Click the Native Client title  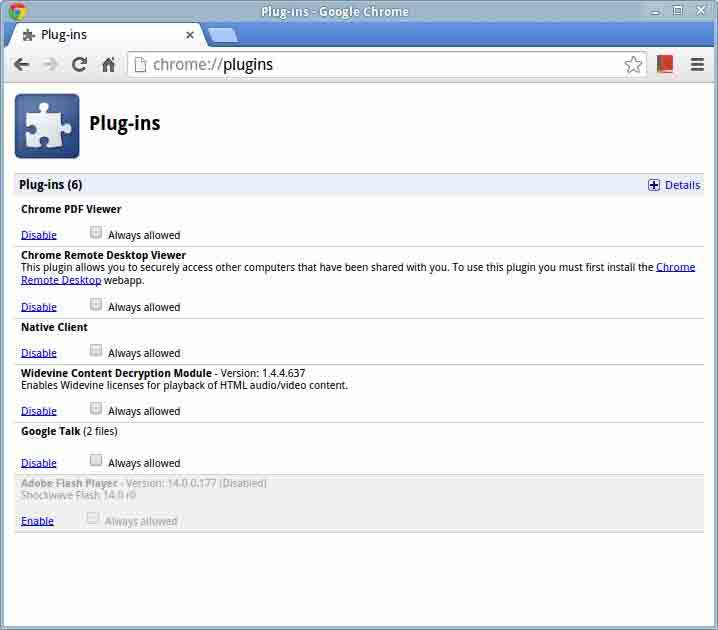(54, 327)
